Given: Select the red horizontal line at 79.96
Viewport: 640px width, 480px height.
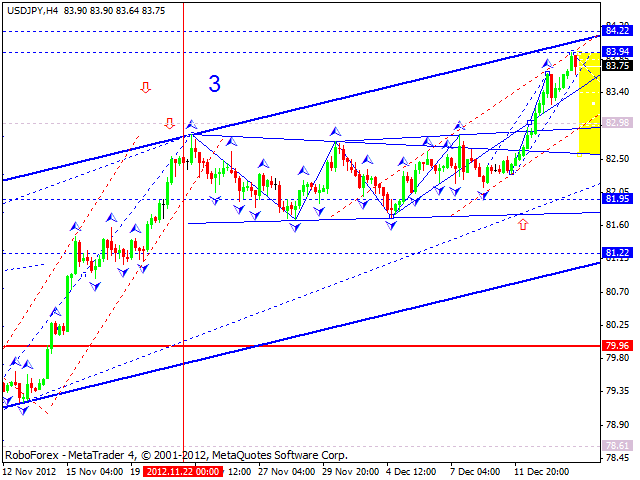Looking at the screenshot, I should pos(300,346).
